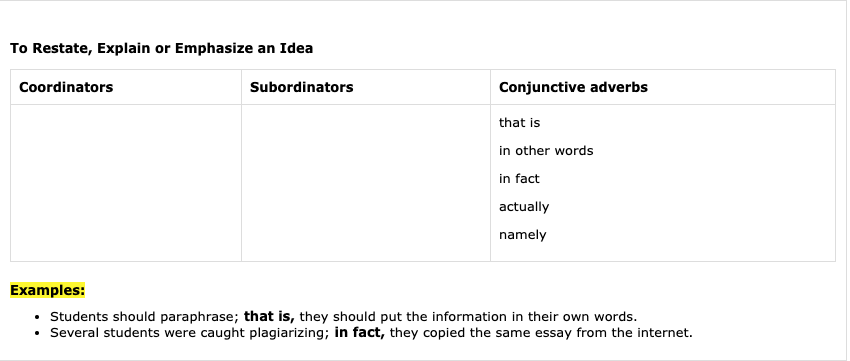Click the highlighted Examples: label
Screen dimensions: 850x361
click(x=48, y=290)
